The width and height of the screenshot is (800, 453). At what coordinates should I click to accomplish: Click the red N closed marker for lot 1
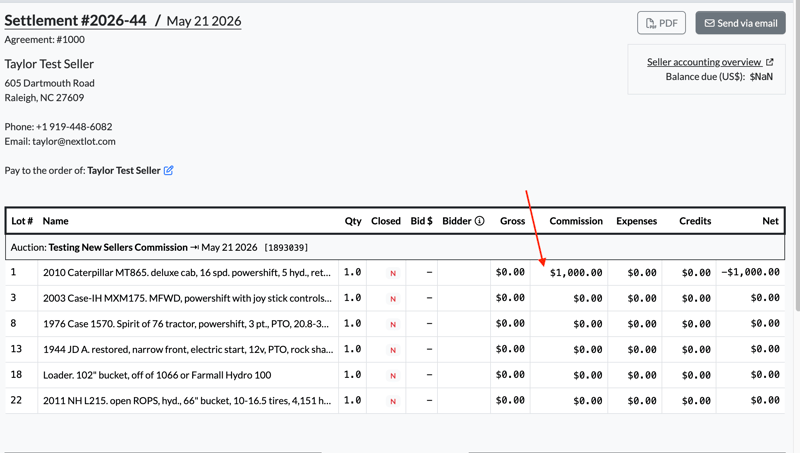click(x=393, y=273)
